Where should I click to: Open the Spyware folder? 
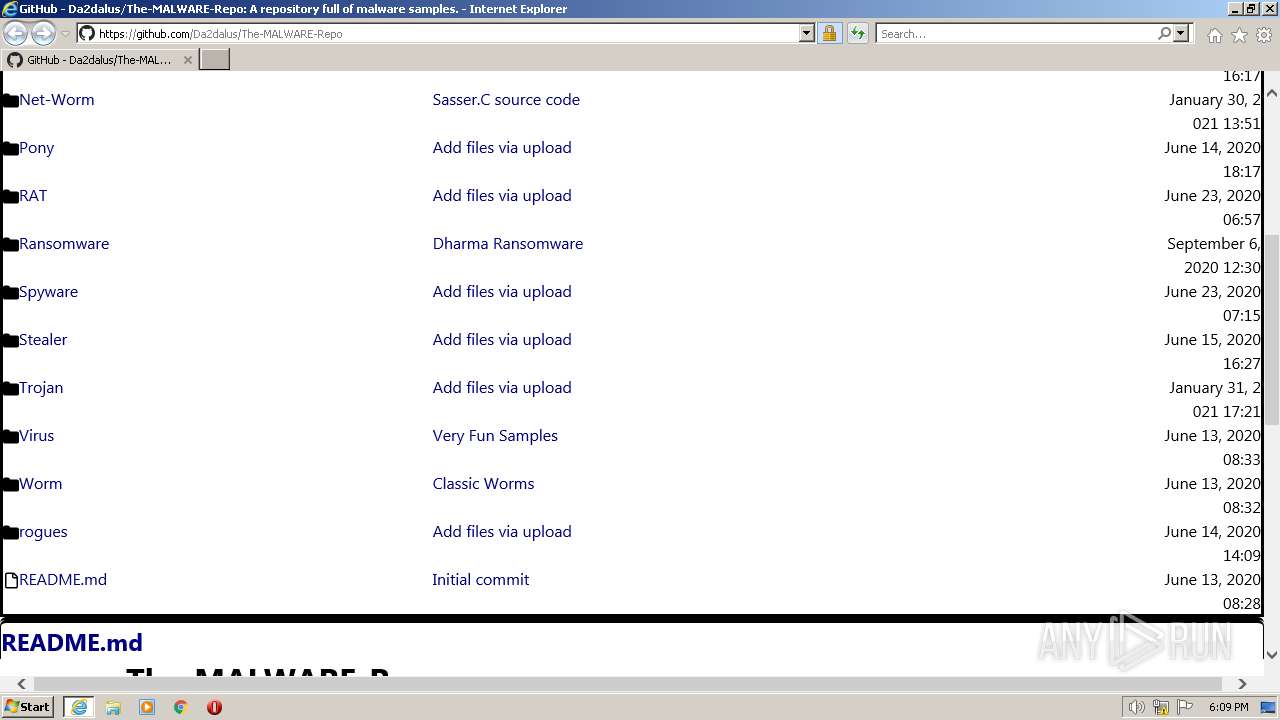tap(48, 292)
